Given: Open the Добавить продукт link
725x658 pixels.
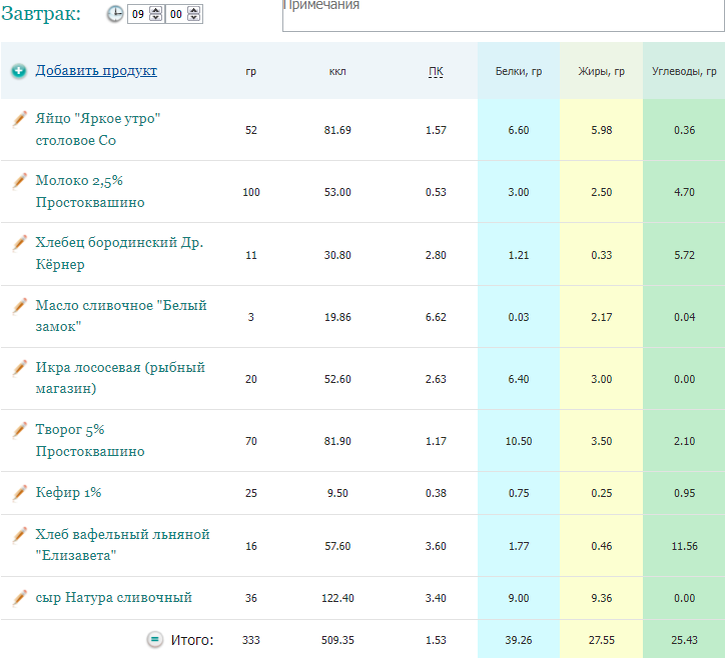Looking at the screenshot, I should click(x=96, y=70).
